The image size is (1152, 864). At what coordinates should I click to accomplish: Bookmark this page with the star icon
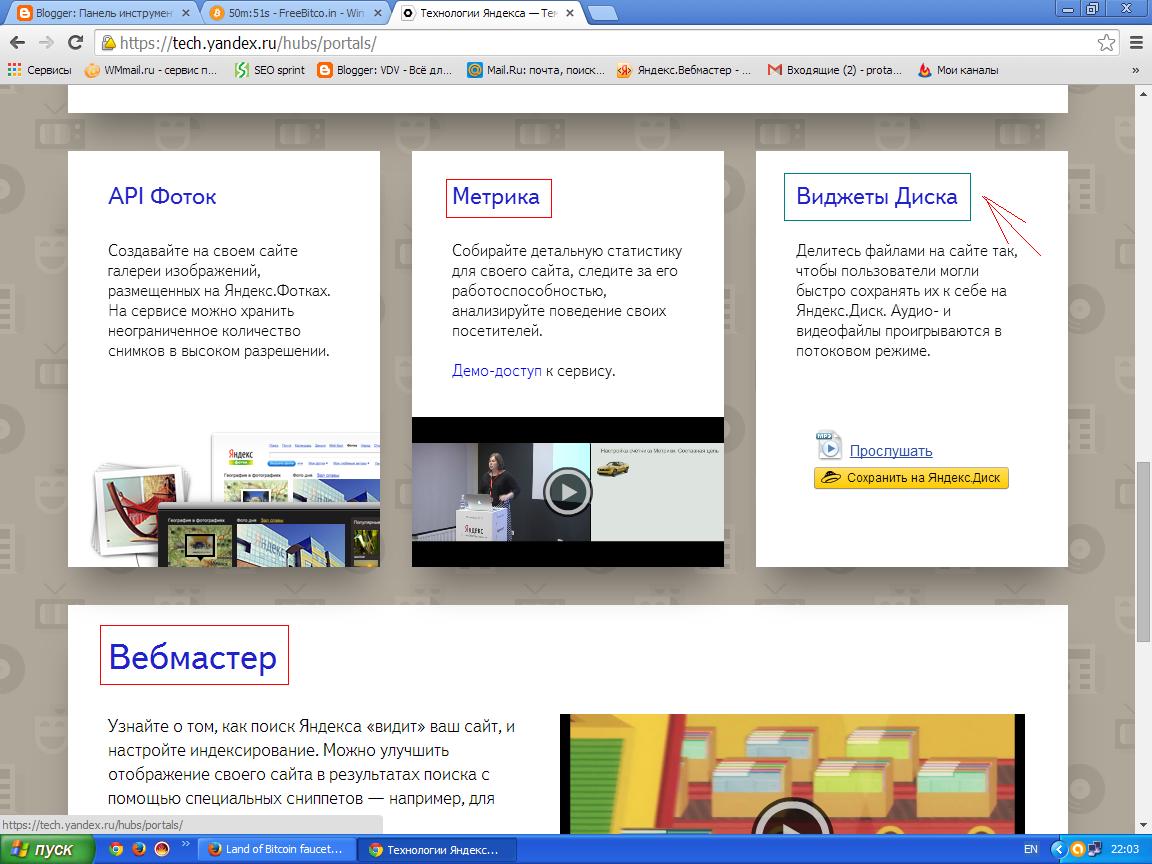tap(1106, 43)
